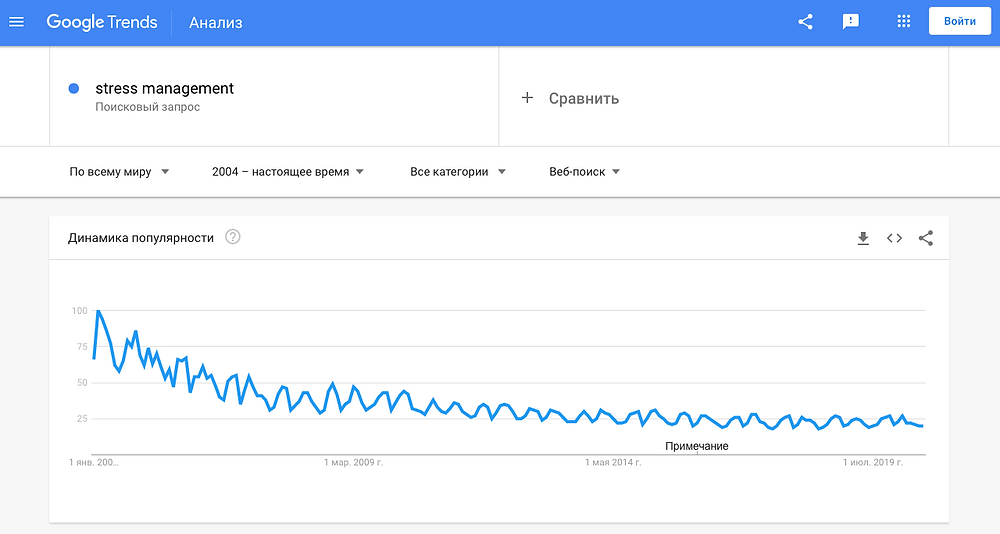The image size is (1000, 534).
Task: Open embed code for the chart
Action: (894, 238)
